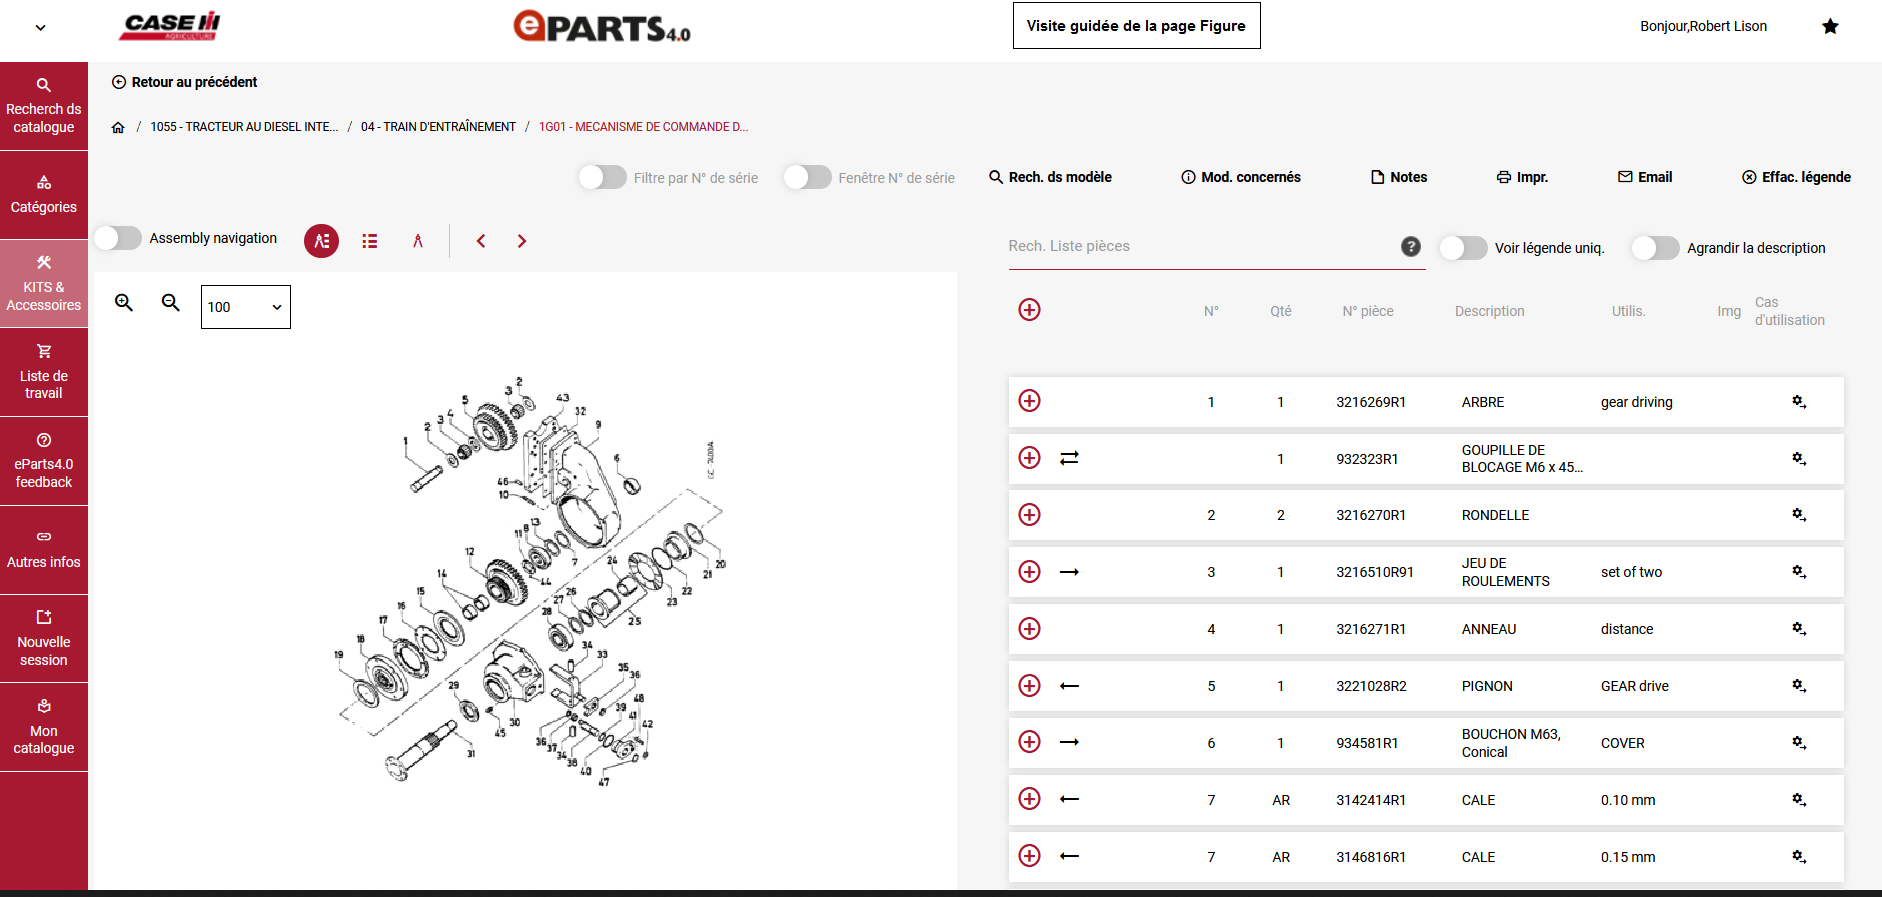
Task: Click the Case IH Agriculture logo
Action: pyautogui.click(x=170, y=26)
